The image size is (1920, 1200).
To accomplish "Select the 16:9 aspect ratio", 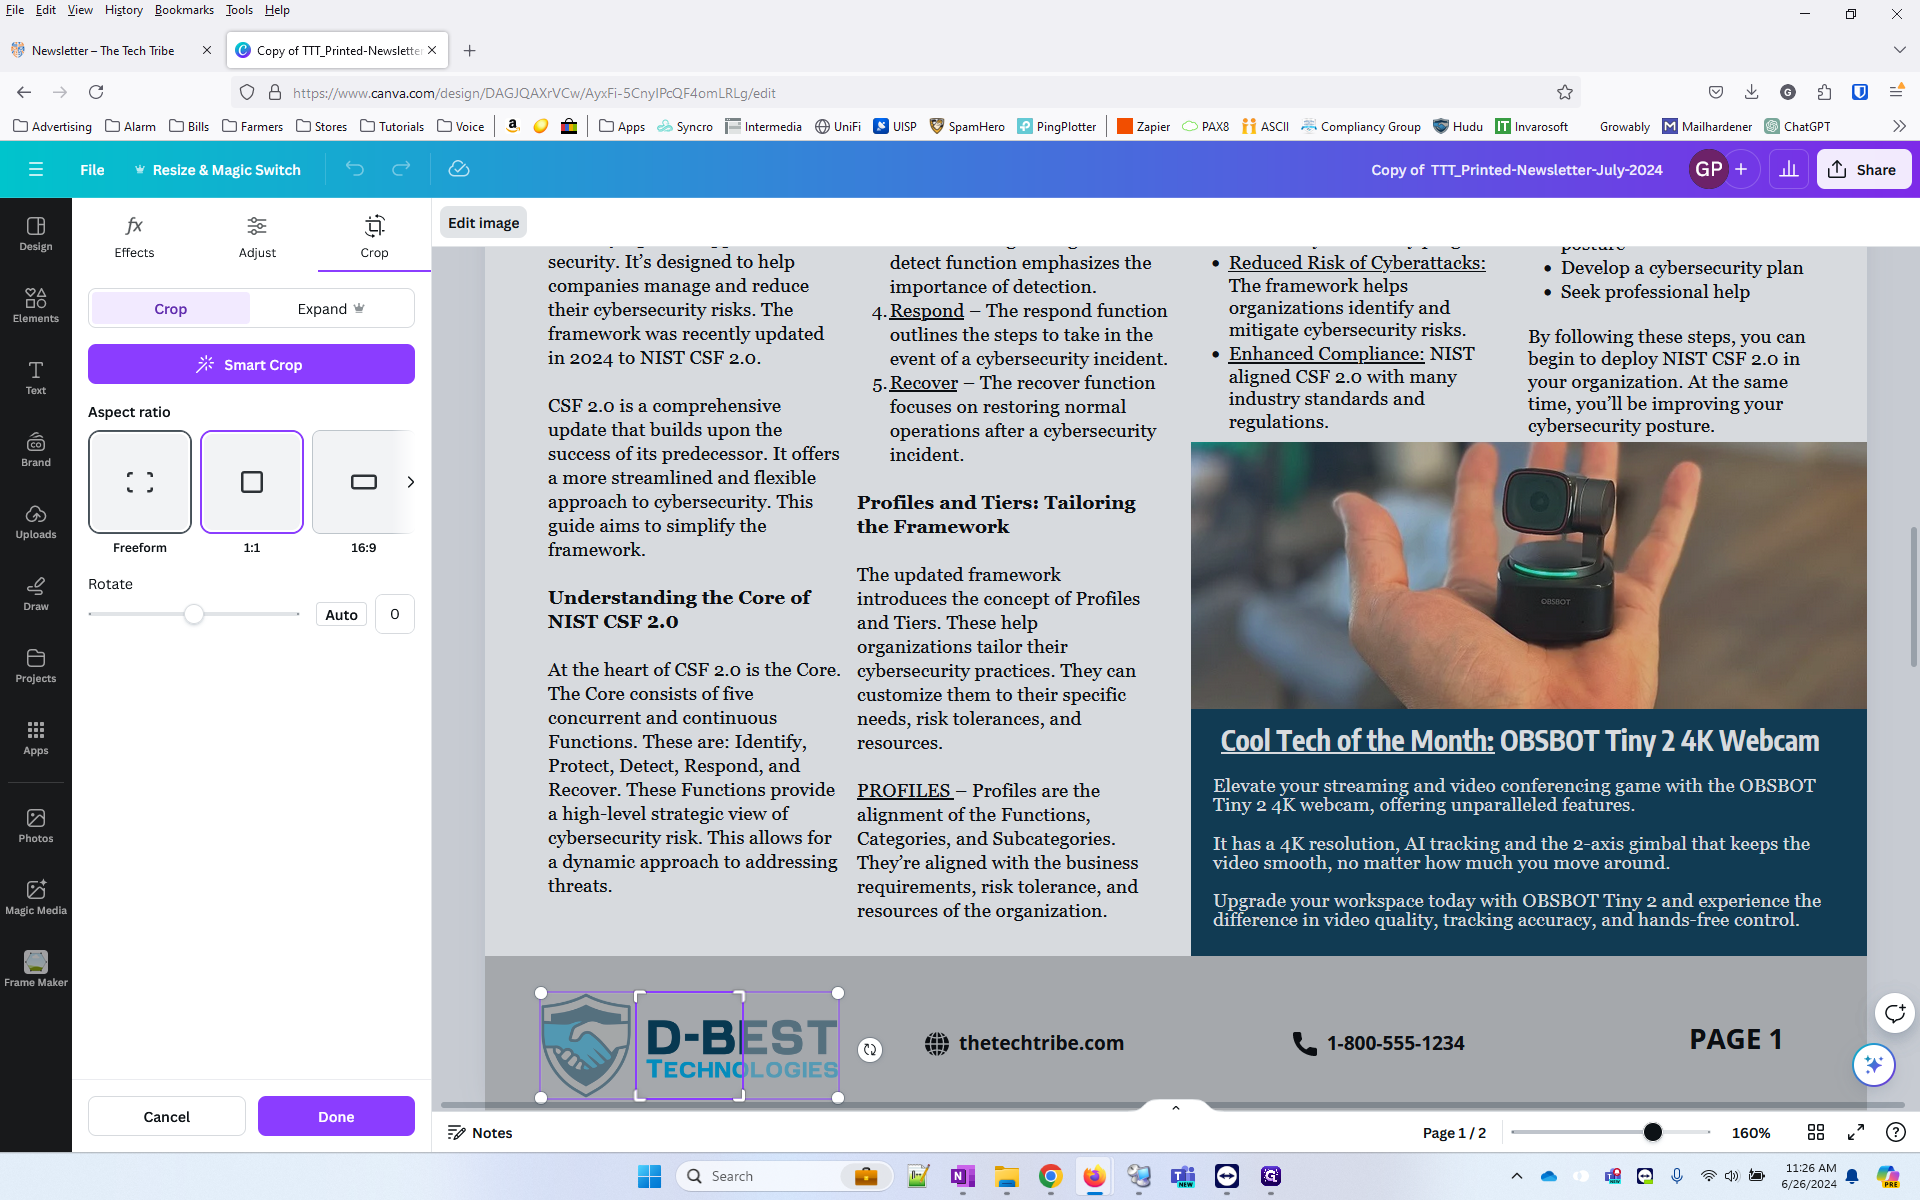I will pyautogui.click(x=363, y=482).
